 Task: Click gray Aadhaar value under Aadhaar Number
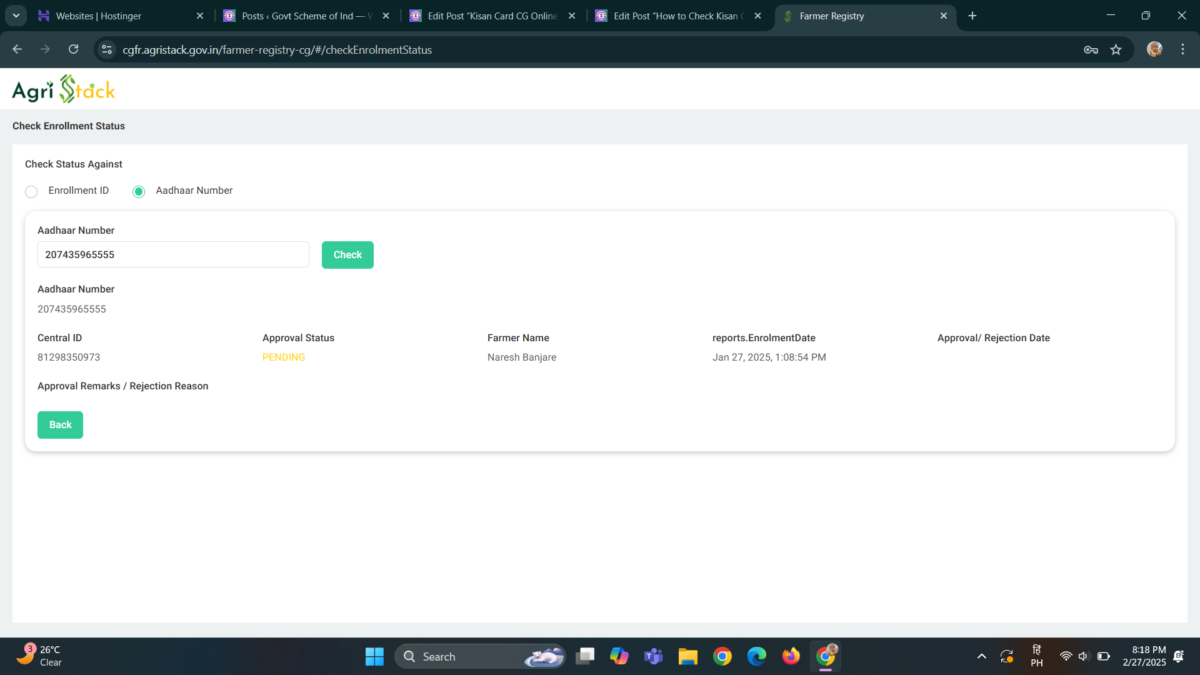point(72,309)
